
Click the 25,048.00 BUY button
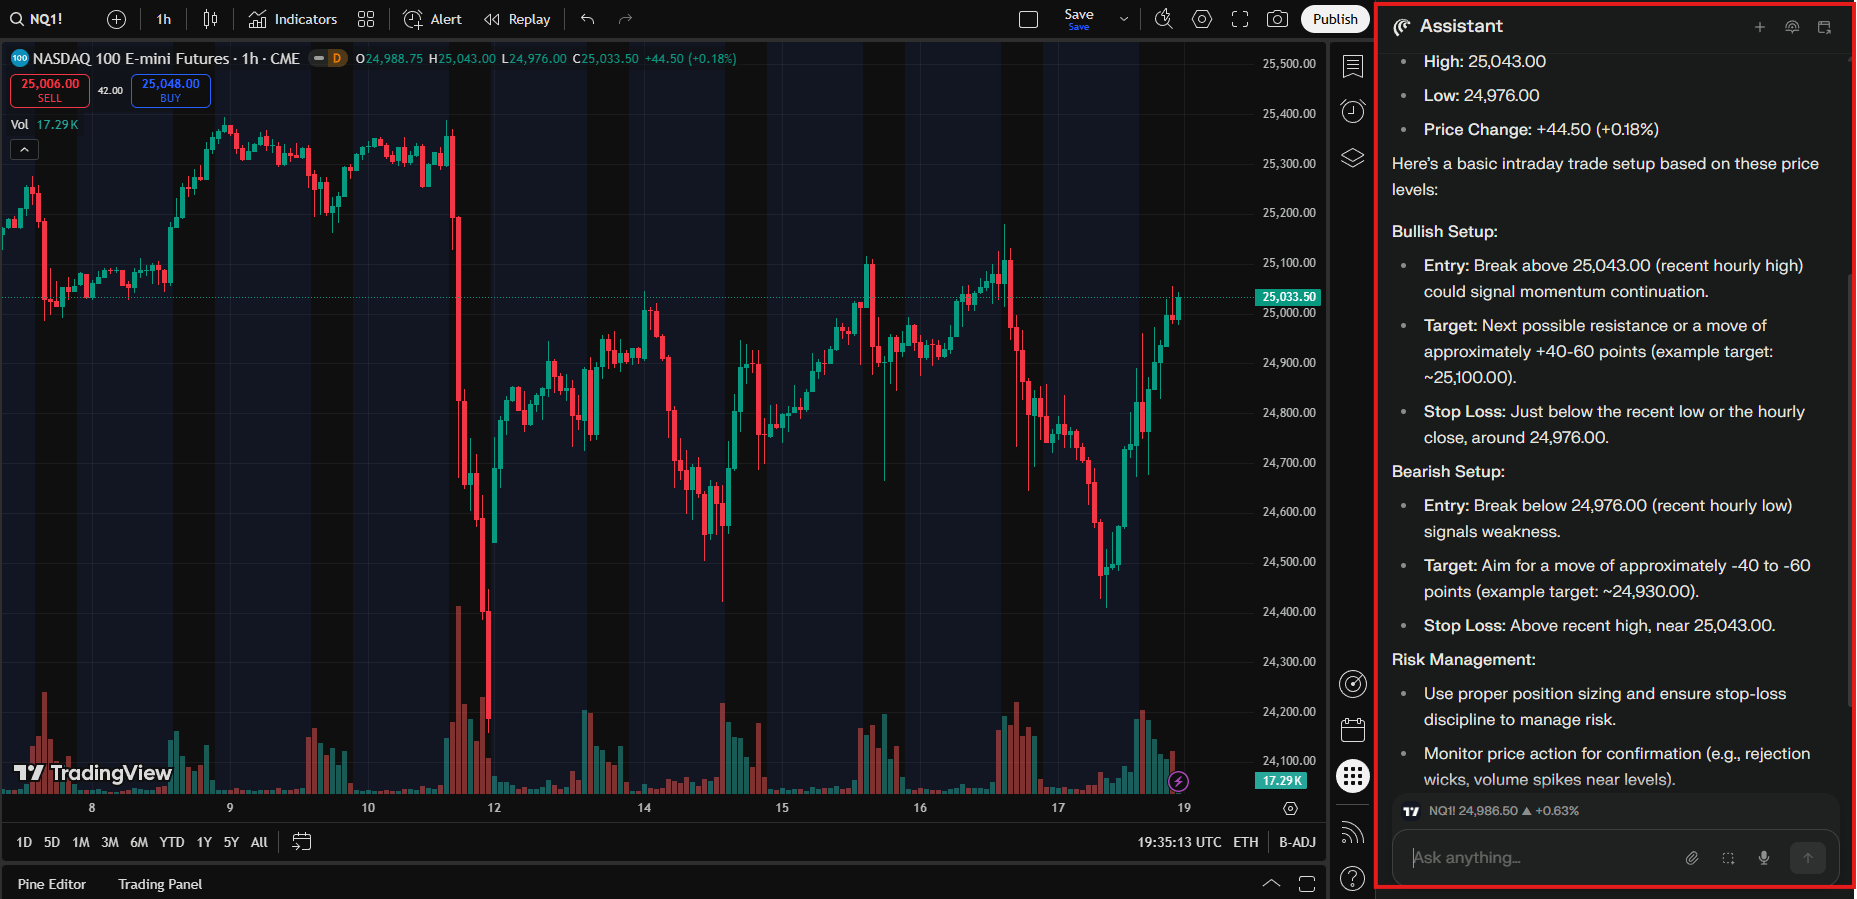171,90
